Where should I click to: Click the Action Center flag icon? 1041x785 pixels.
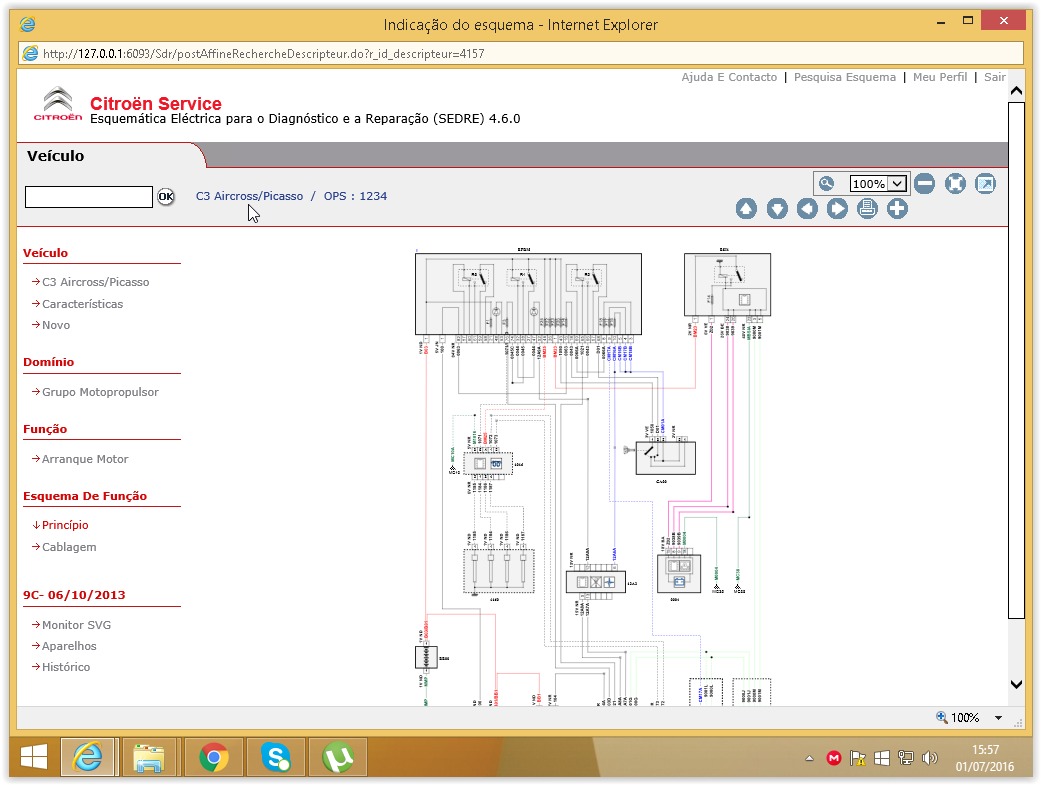[x=858, y=758]
